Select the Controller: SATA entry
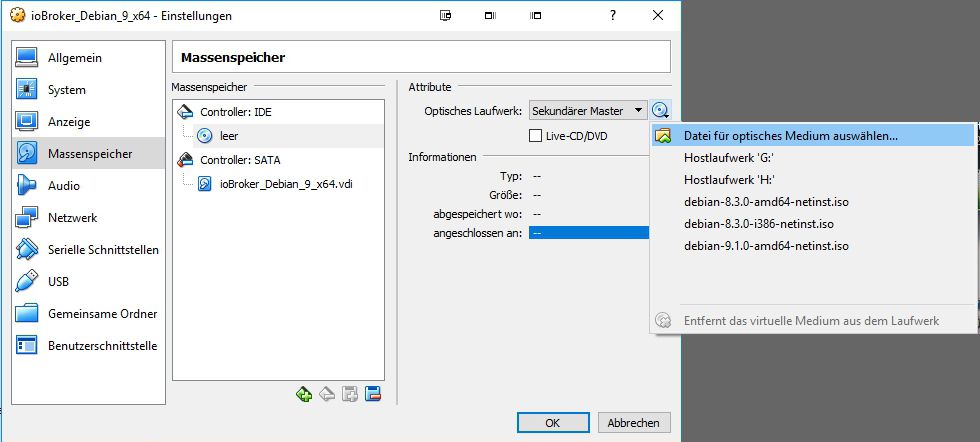The image size is (980, 442). 278,160
